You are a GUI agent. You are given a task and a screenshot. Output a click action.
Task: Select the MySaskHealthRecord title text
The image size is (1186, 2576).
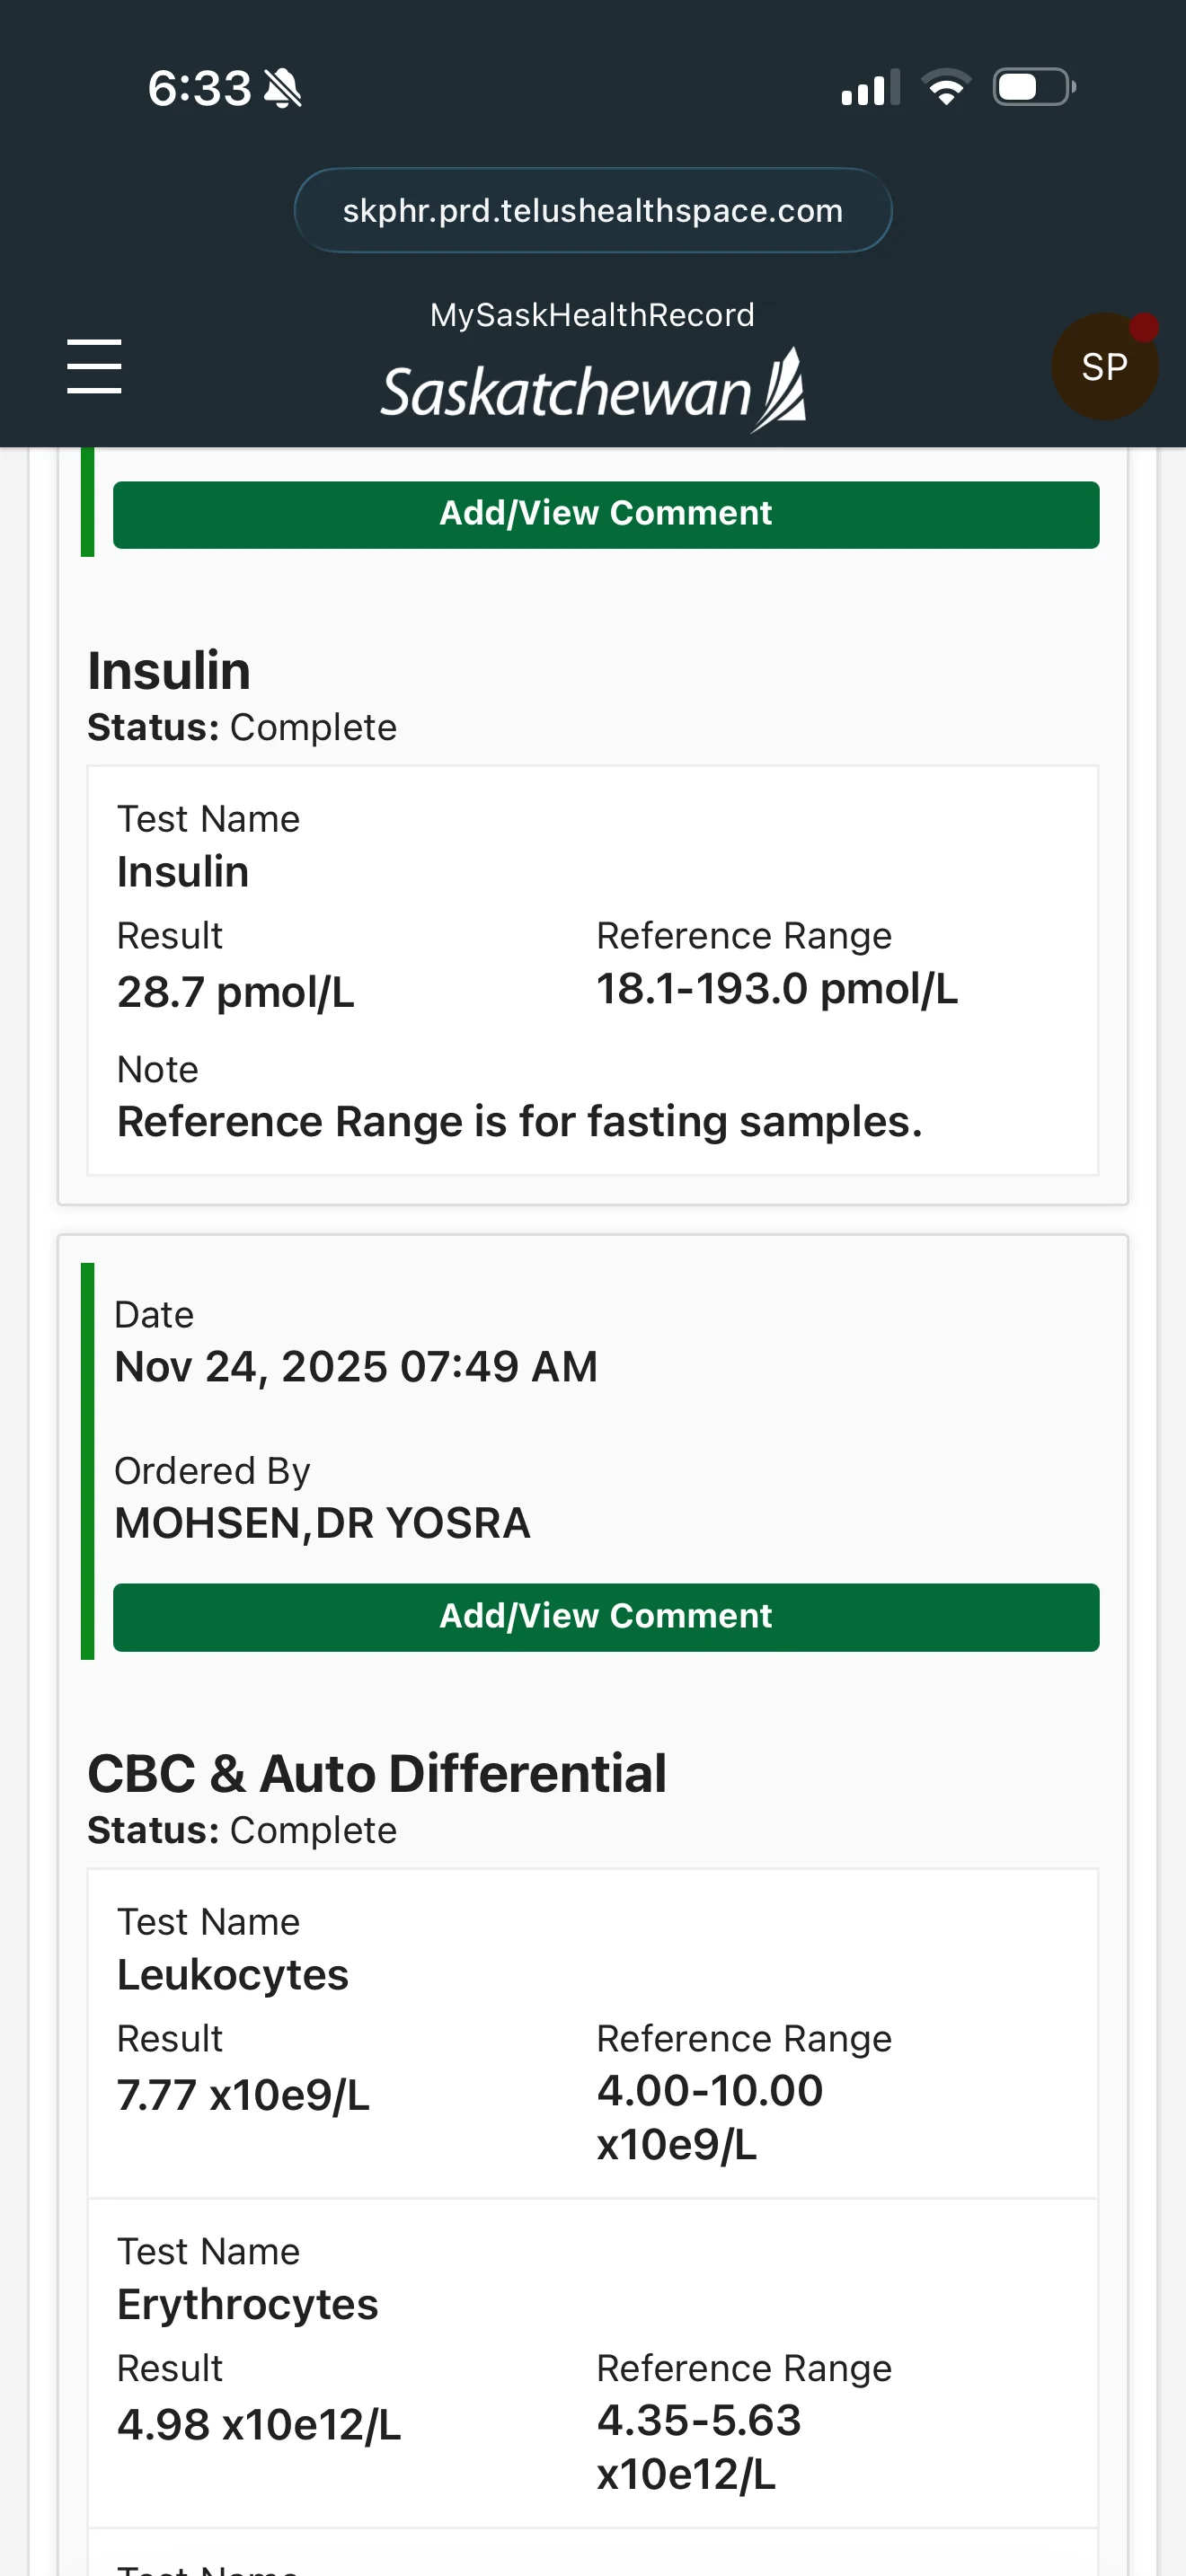[x=592, y=315]
